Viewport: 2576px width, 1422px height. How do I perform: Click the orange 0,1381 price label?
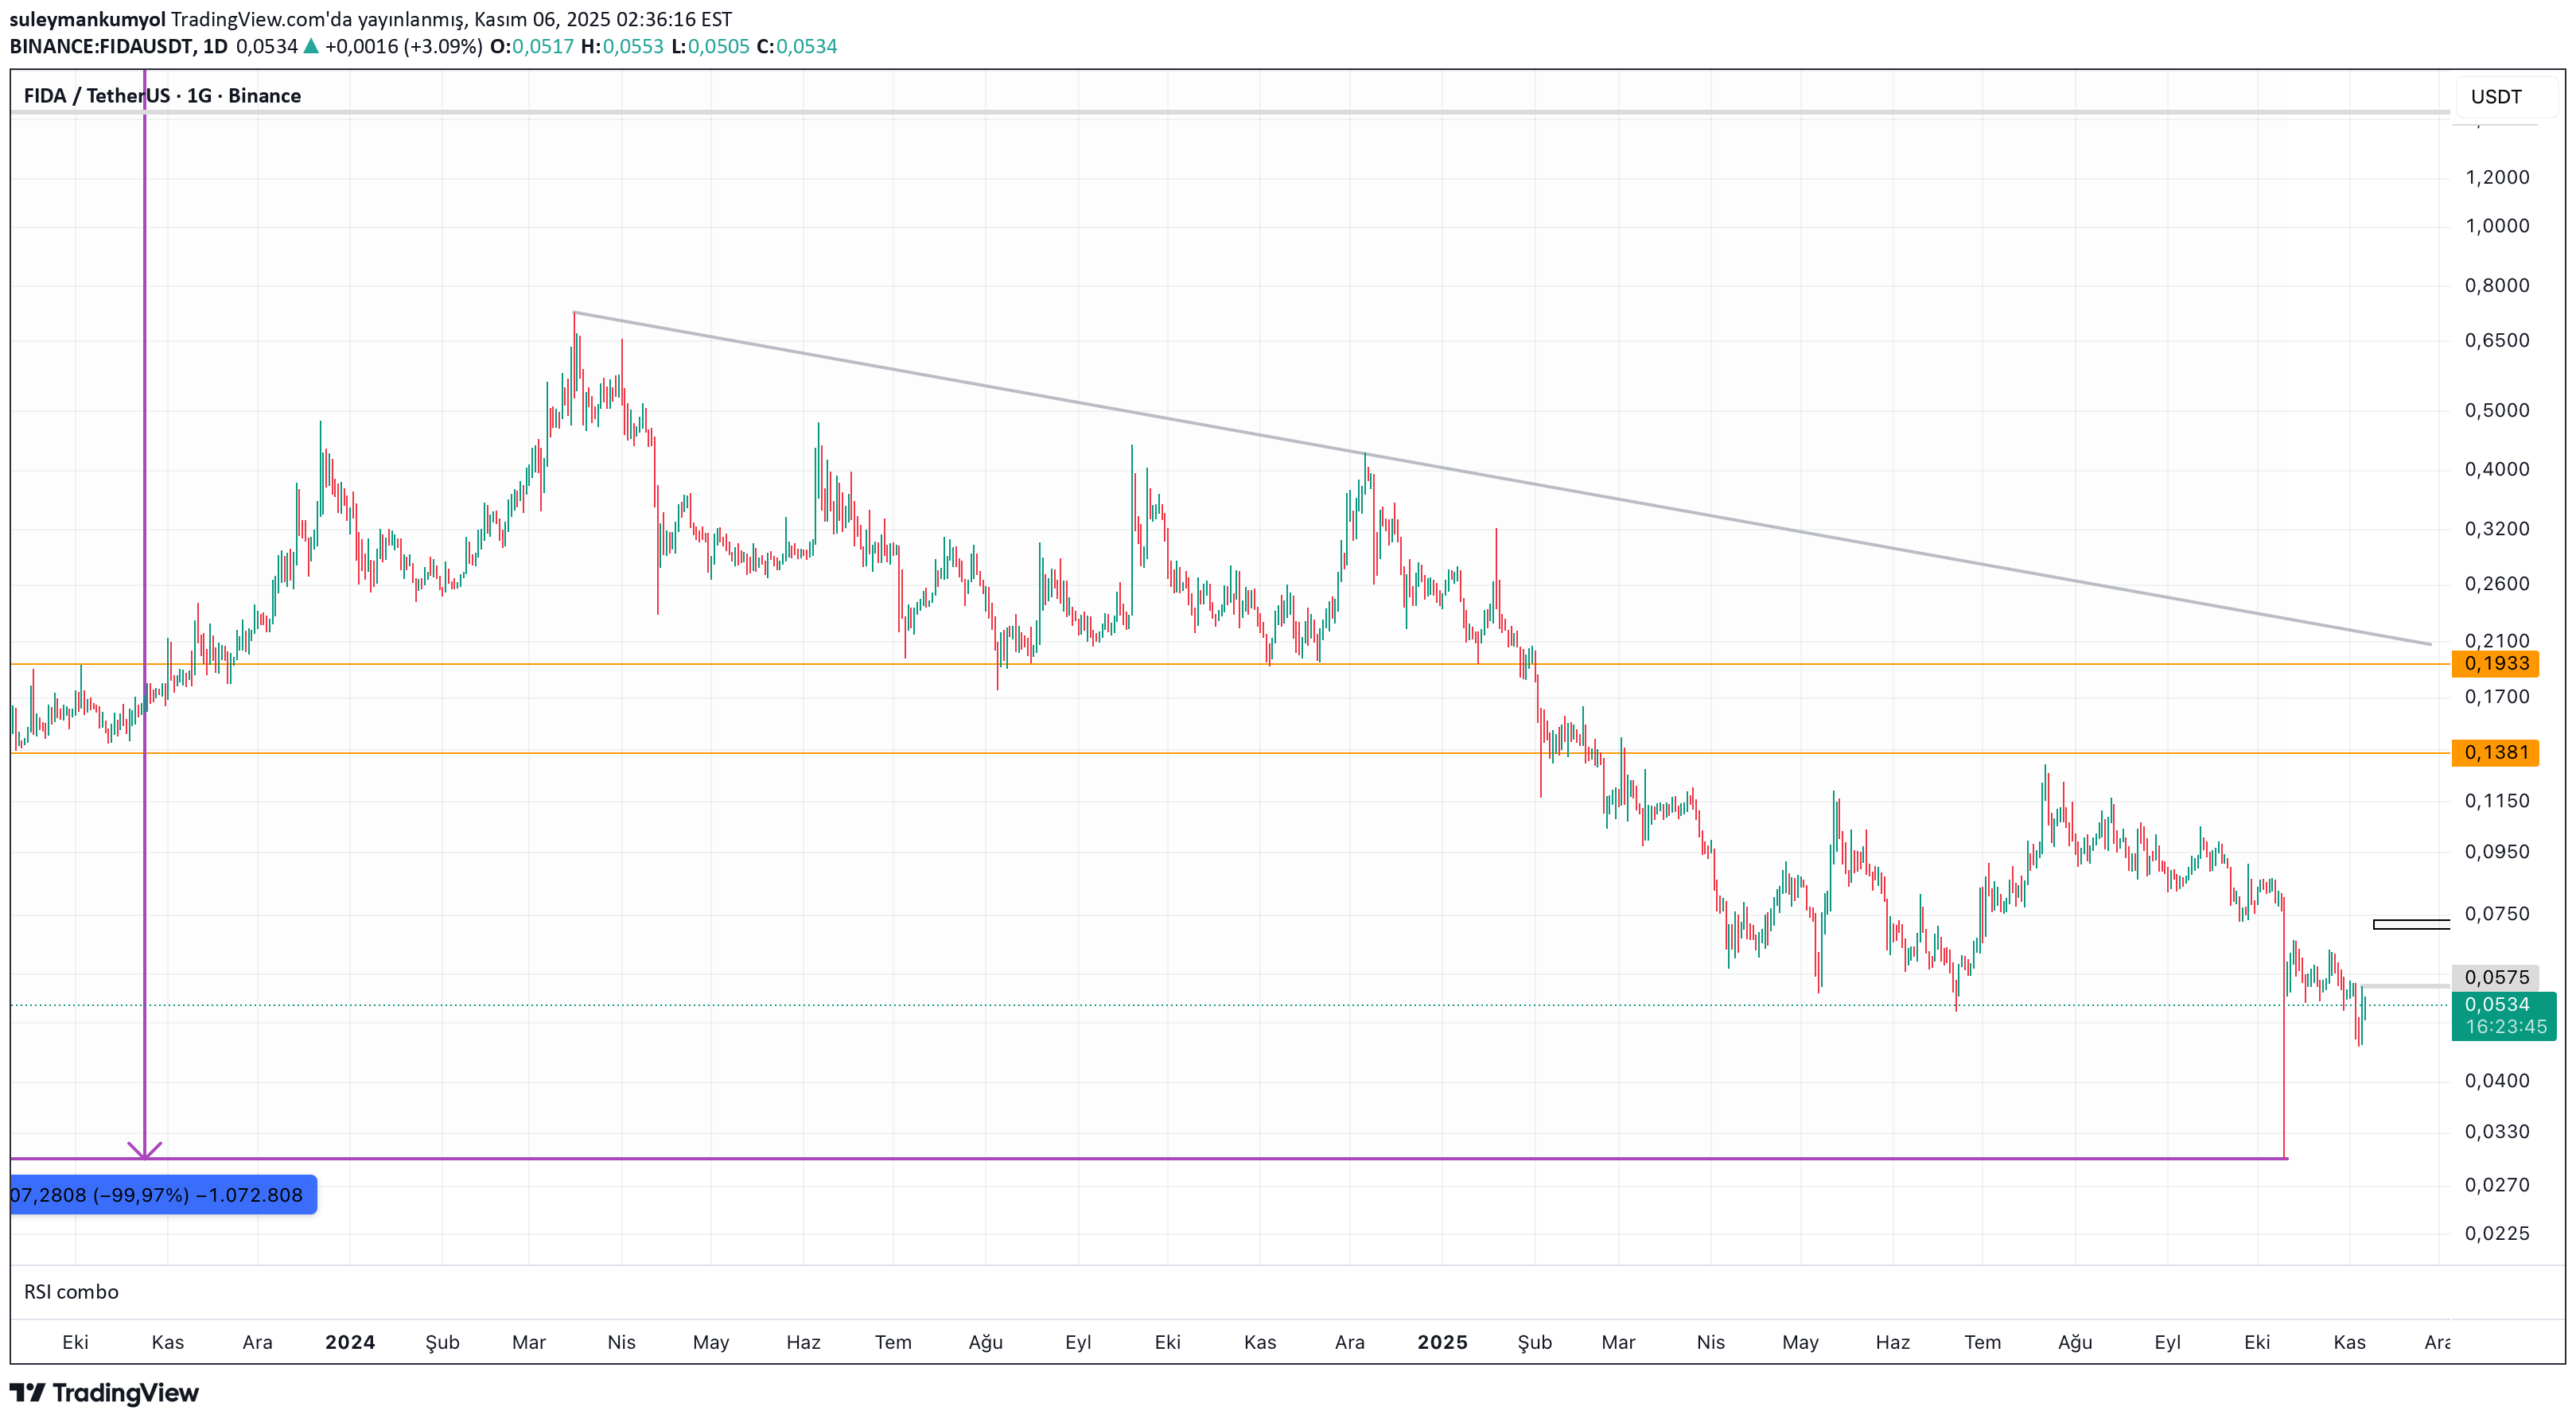click(x=2494, y=753)
